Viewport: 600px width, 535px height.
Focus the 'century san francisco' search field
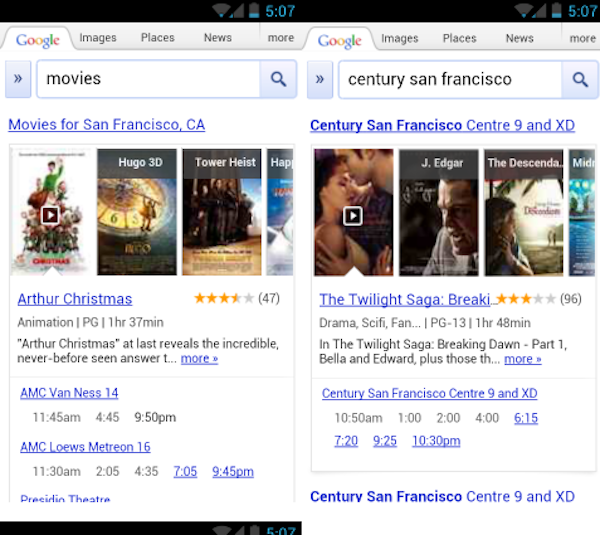(x=450, y=80)
